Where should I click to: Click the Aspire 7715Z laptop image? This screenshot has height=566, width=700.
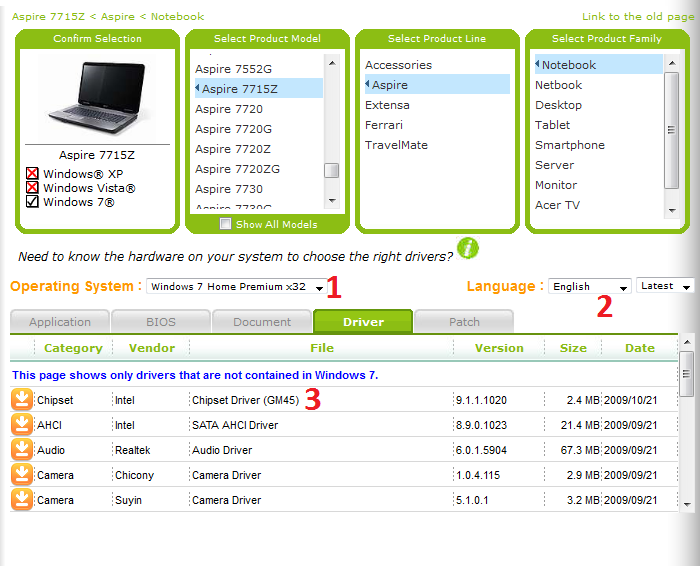point(97,98)
